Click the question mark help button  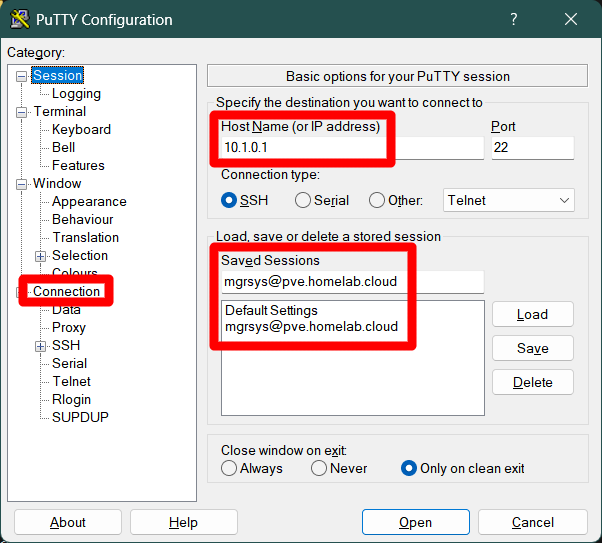pyautogui.click(x=514, y=19)
